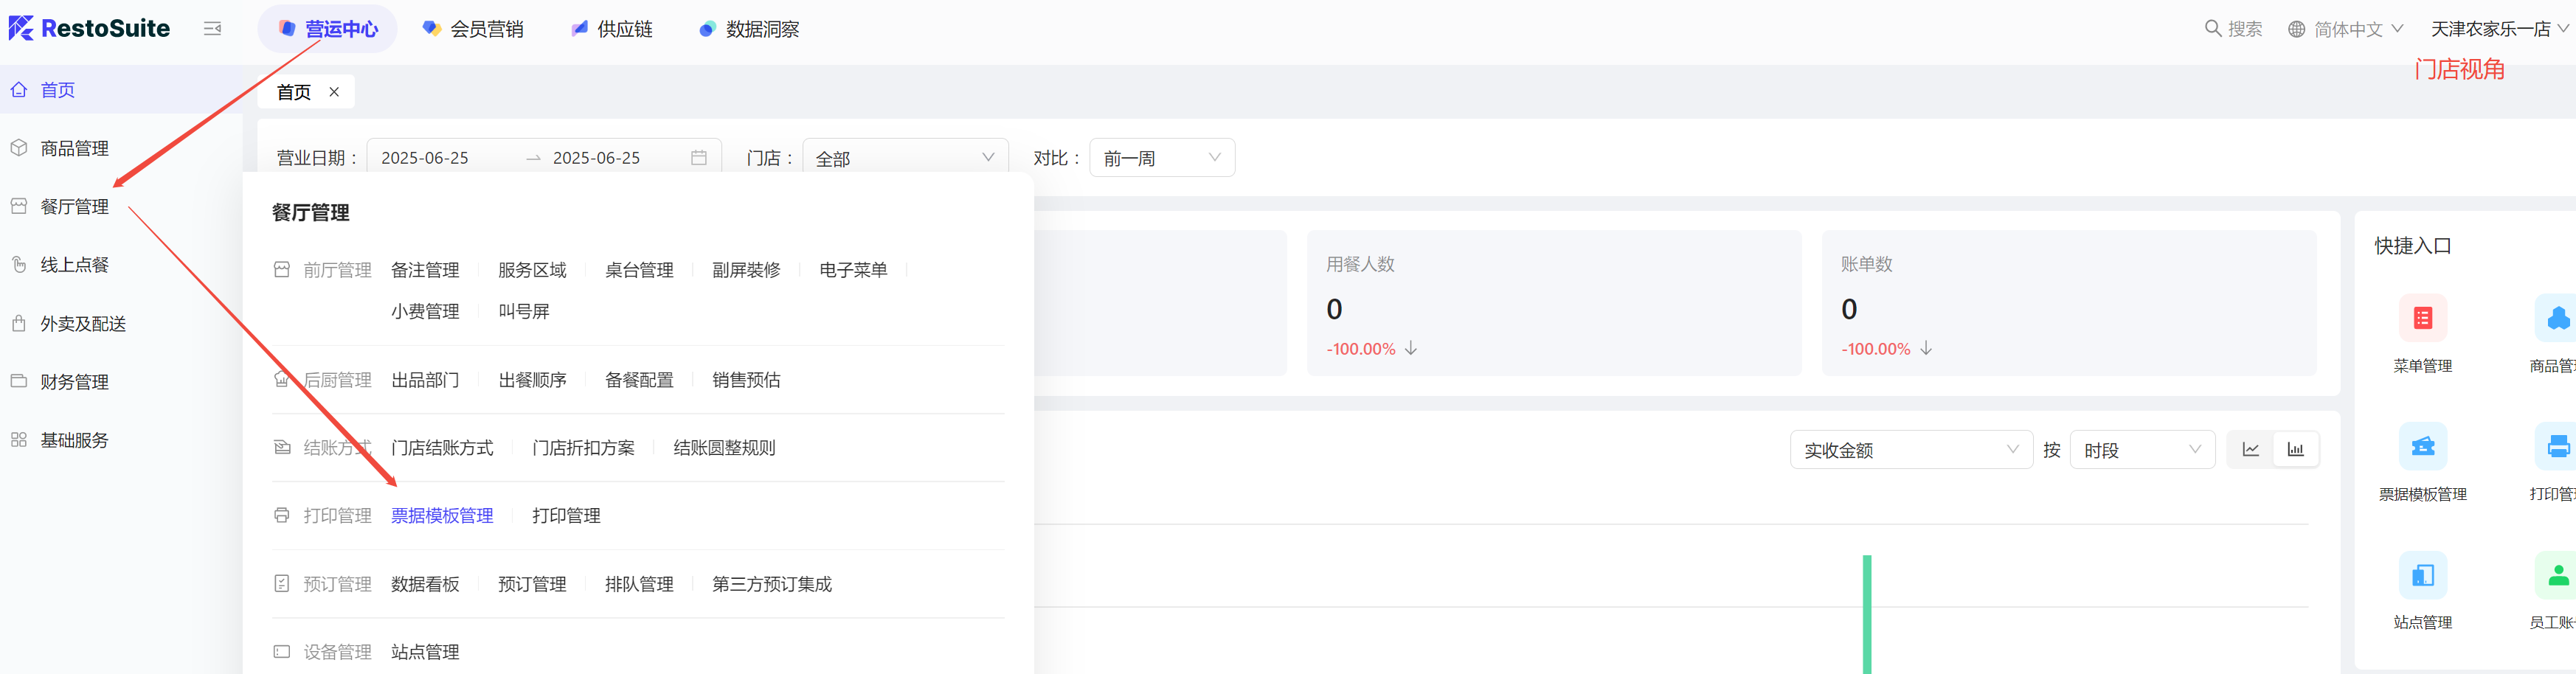The width and height of the screenshot is (2576, 674).
Task: Open 出品部门 link
Action: [x=425, y=380]
